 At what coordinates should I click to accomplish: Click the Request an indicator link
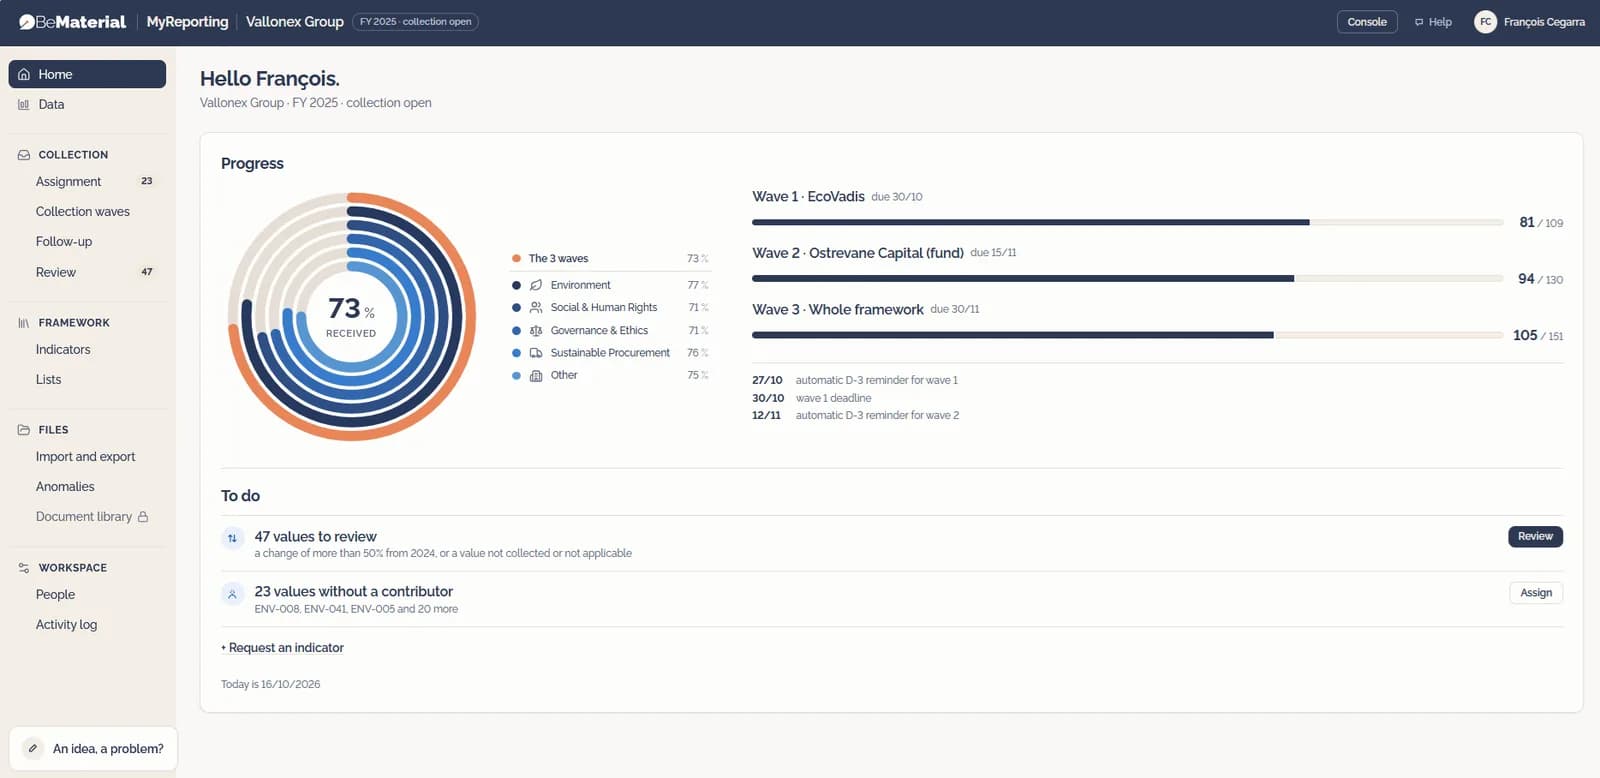(282, 648)
